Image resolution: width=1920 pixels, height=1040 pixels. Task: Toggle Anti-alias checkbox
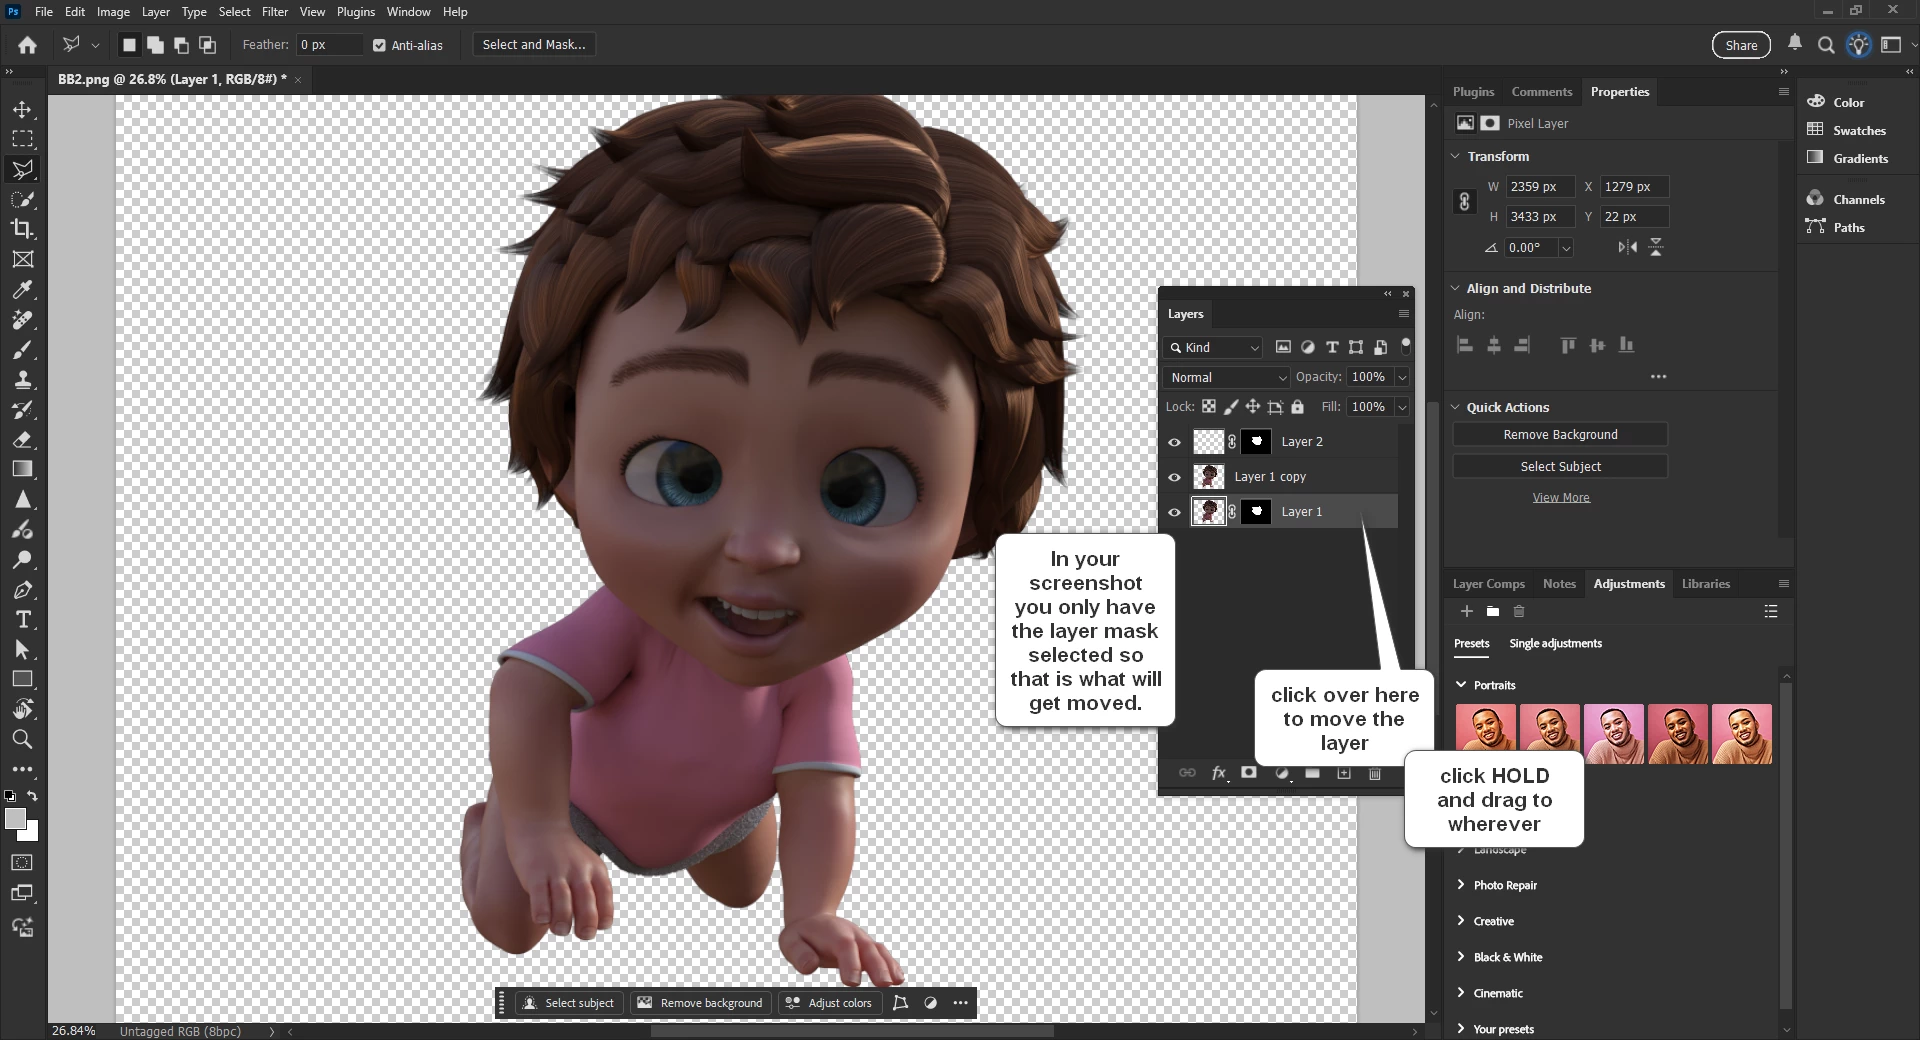pos(379,45)
